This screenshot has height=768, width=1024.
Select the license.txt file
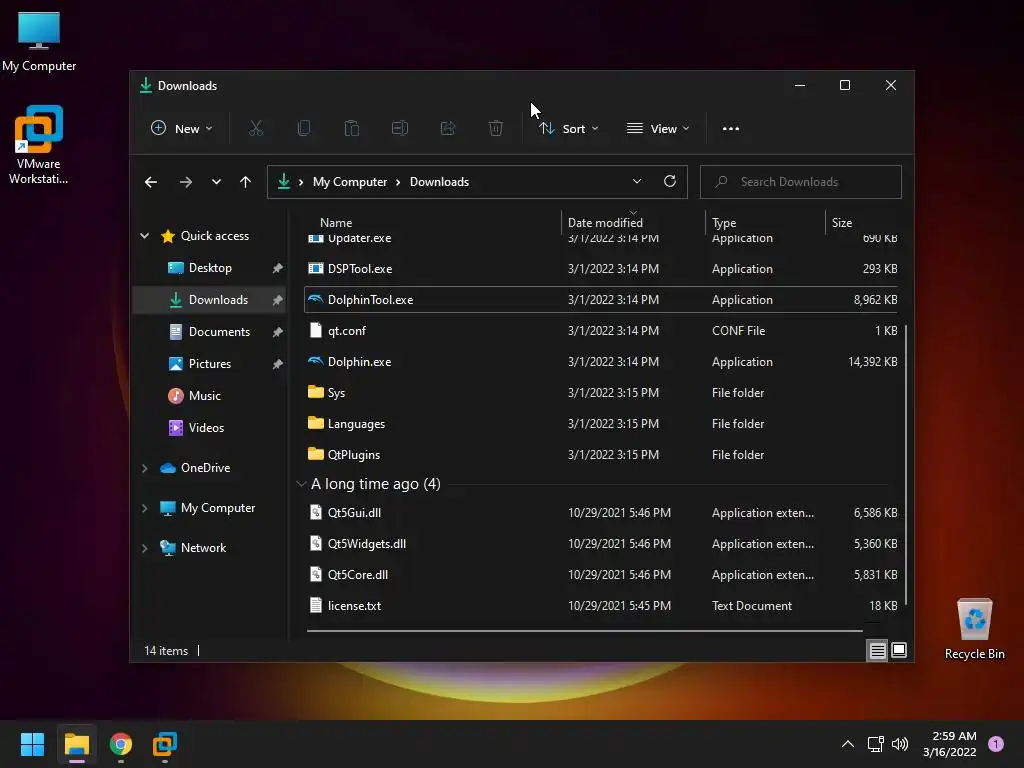point(601,606)
